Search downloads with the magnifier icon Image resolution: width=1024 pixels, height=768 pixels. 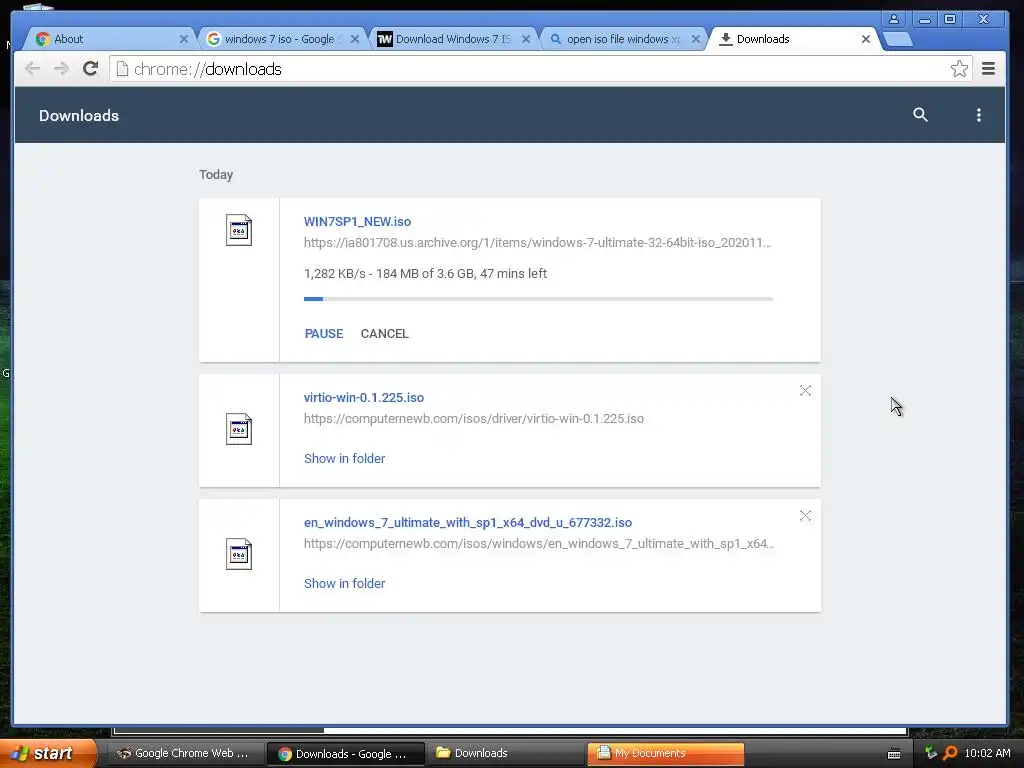coord(920,115)
